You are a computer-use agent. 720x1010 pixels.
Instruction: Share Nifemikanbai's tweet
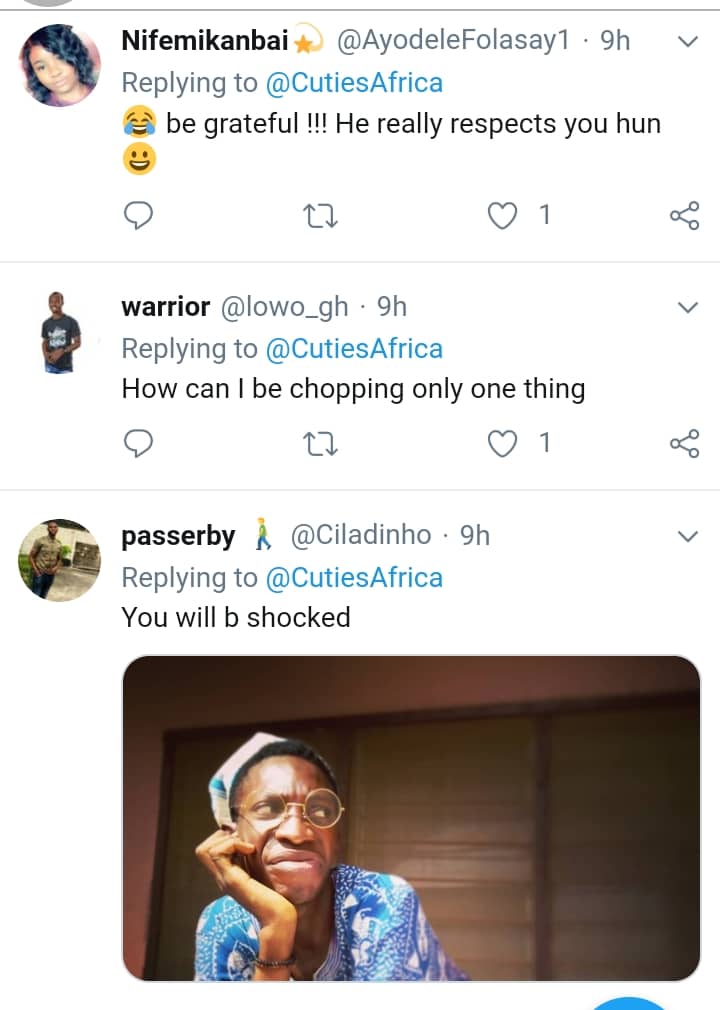click(x=684, y=215)
